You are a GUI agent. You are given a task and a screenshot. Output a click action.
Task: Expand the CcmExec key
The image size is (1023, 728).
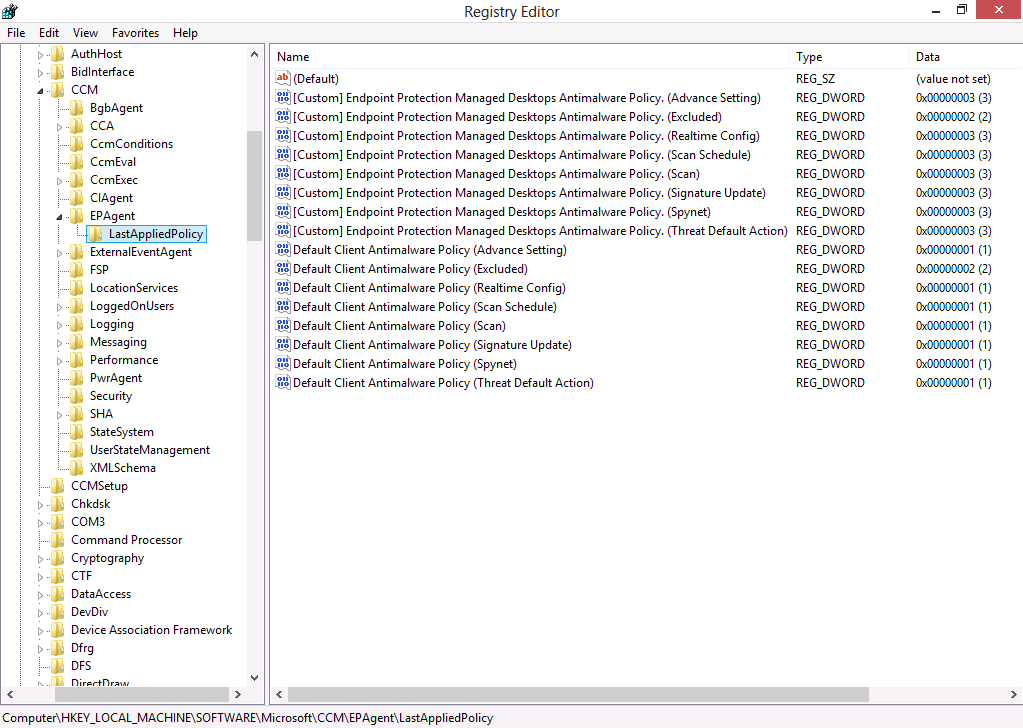coord(59,181)
